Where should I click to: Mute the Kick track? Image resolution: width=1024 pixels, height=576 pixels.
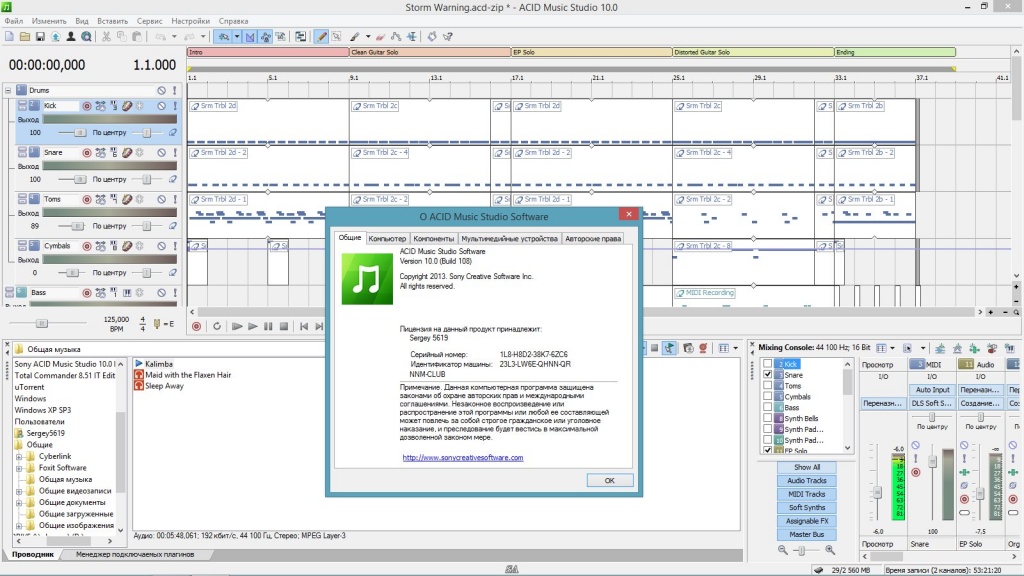[161, 106]
